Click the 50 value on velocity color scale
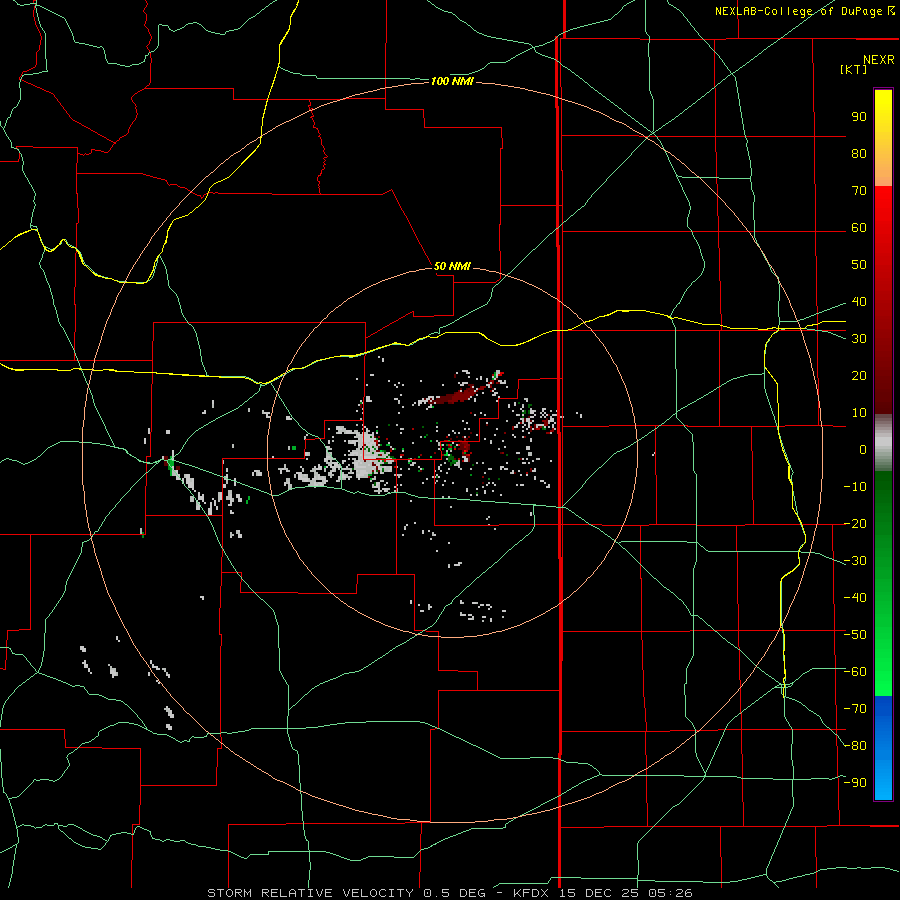The image size is (900, 900). [x=859, y=265]
